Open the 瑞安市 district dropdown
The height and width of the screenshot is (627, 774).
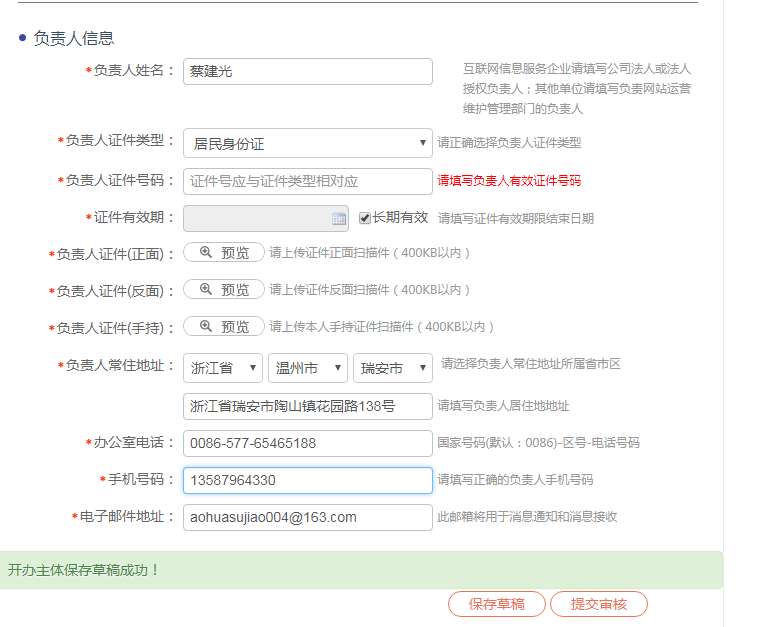click(x=393, y=368)
